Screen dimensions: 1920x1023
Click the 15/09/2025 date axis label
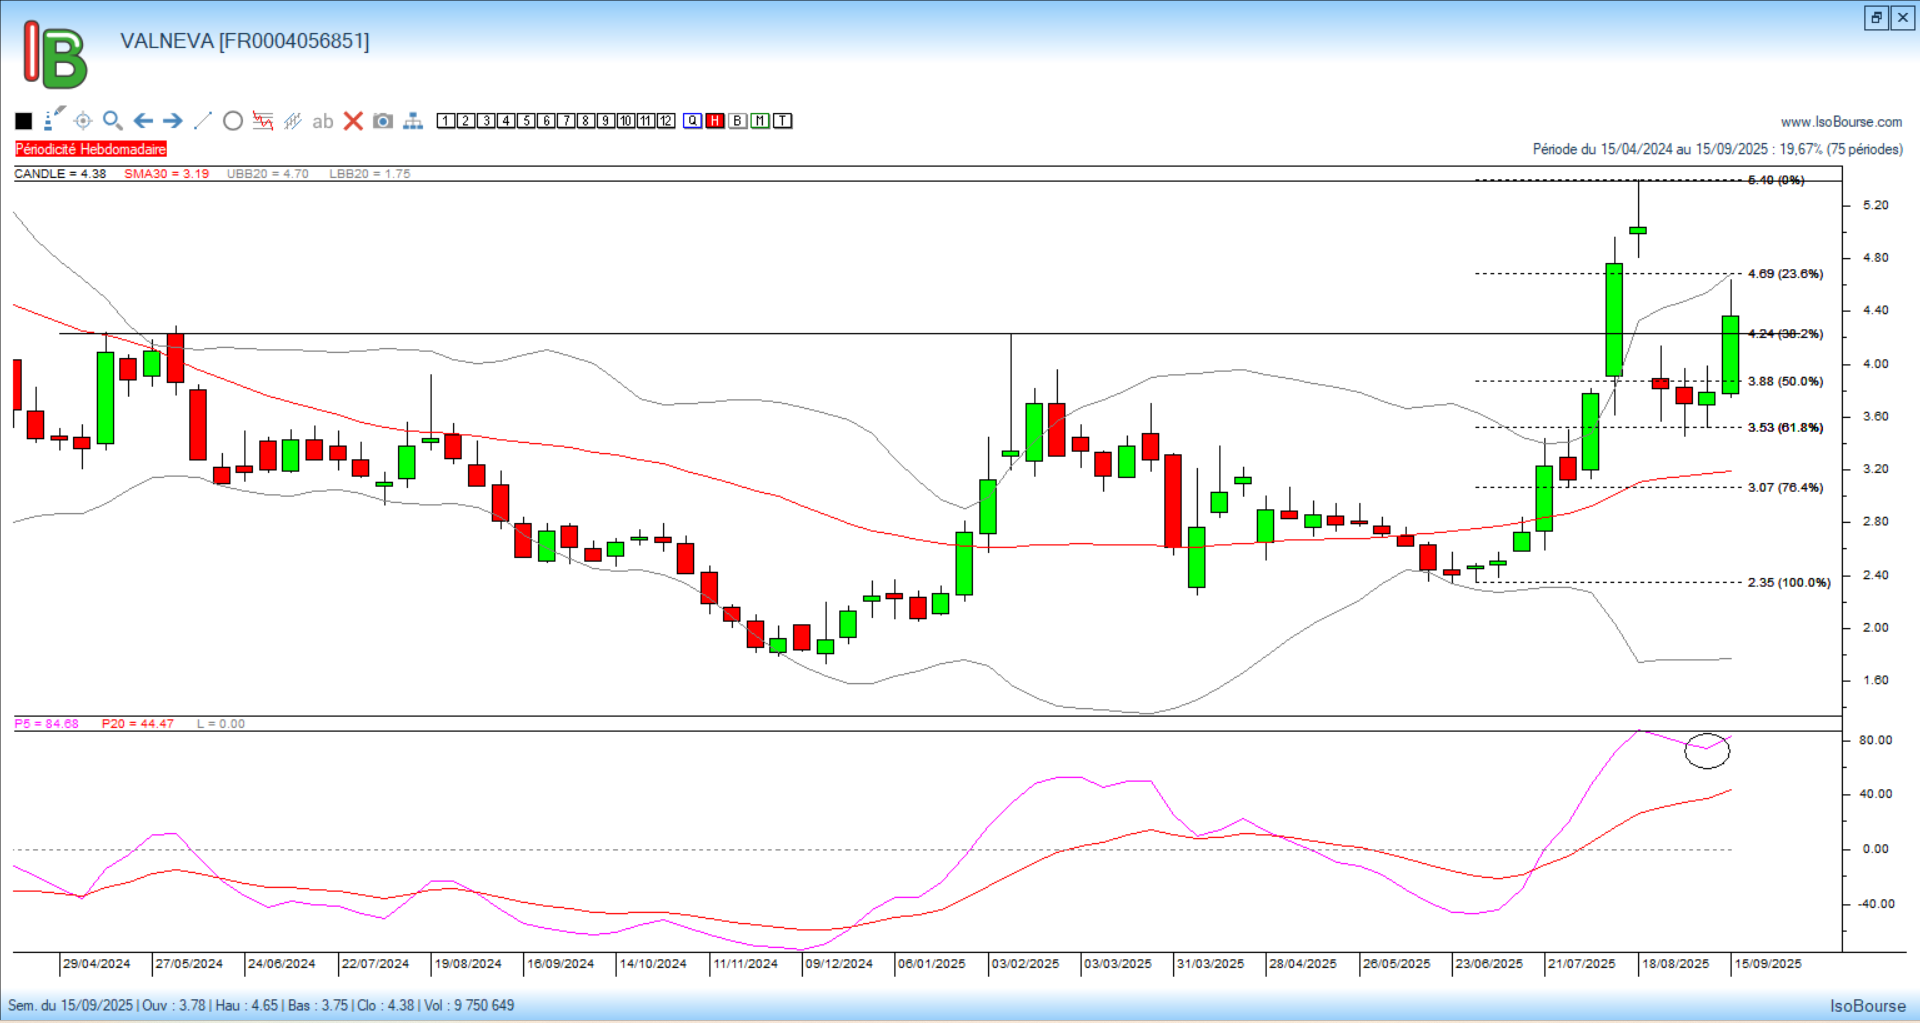[1768, 964]
